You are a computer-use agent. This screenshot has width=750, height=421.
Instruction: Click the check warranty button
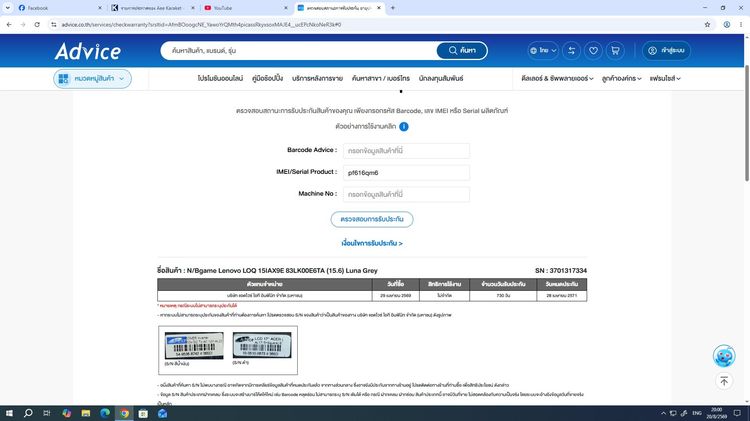372,219
